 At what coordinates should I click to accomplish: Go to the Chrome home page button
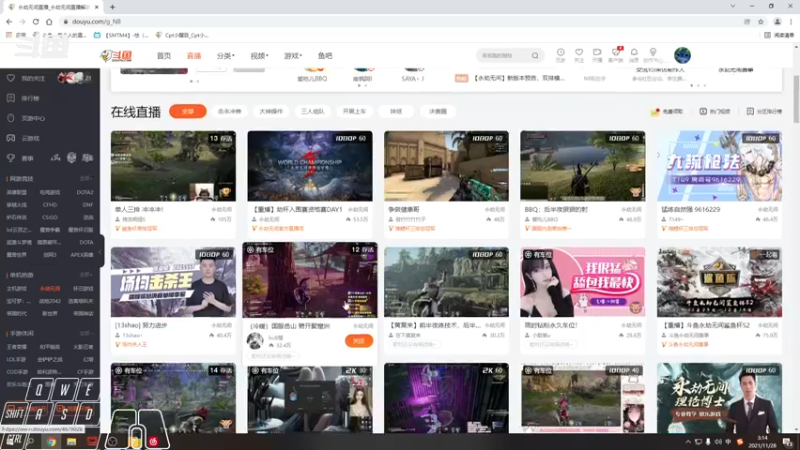[x=49, y=21]
